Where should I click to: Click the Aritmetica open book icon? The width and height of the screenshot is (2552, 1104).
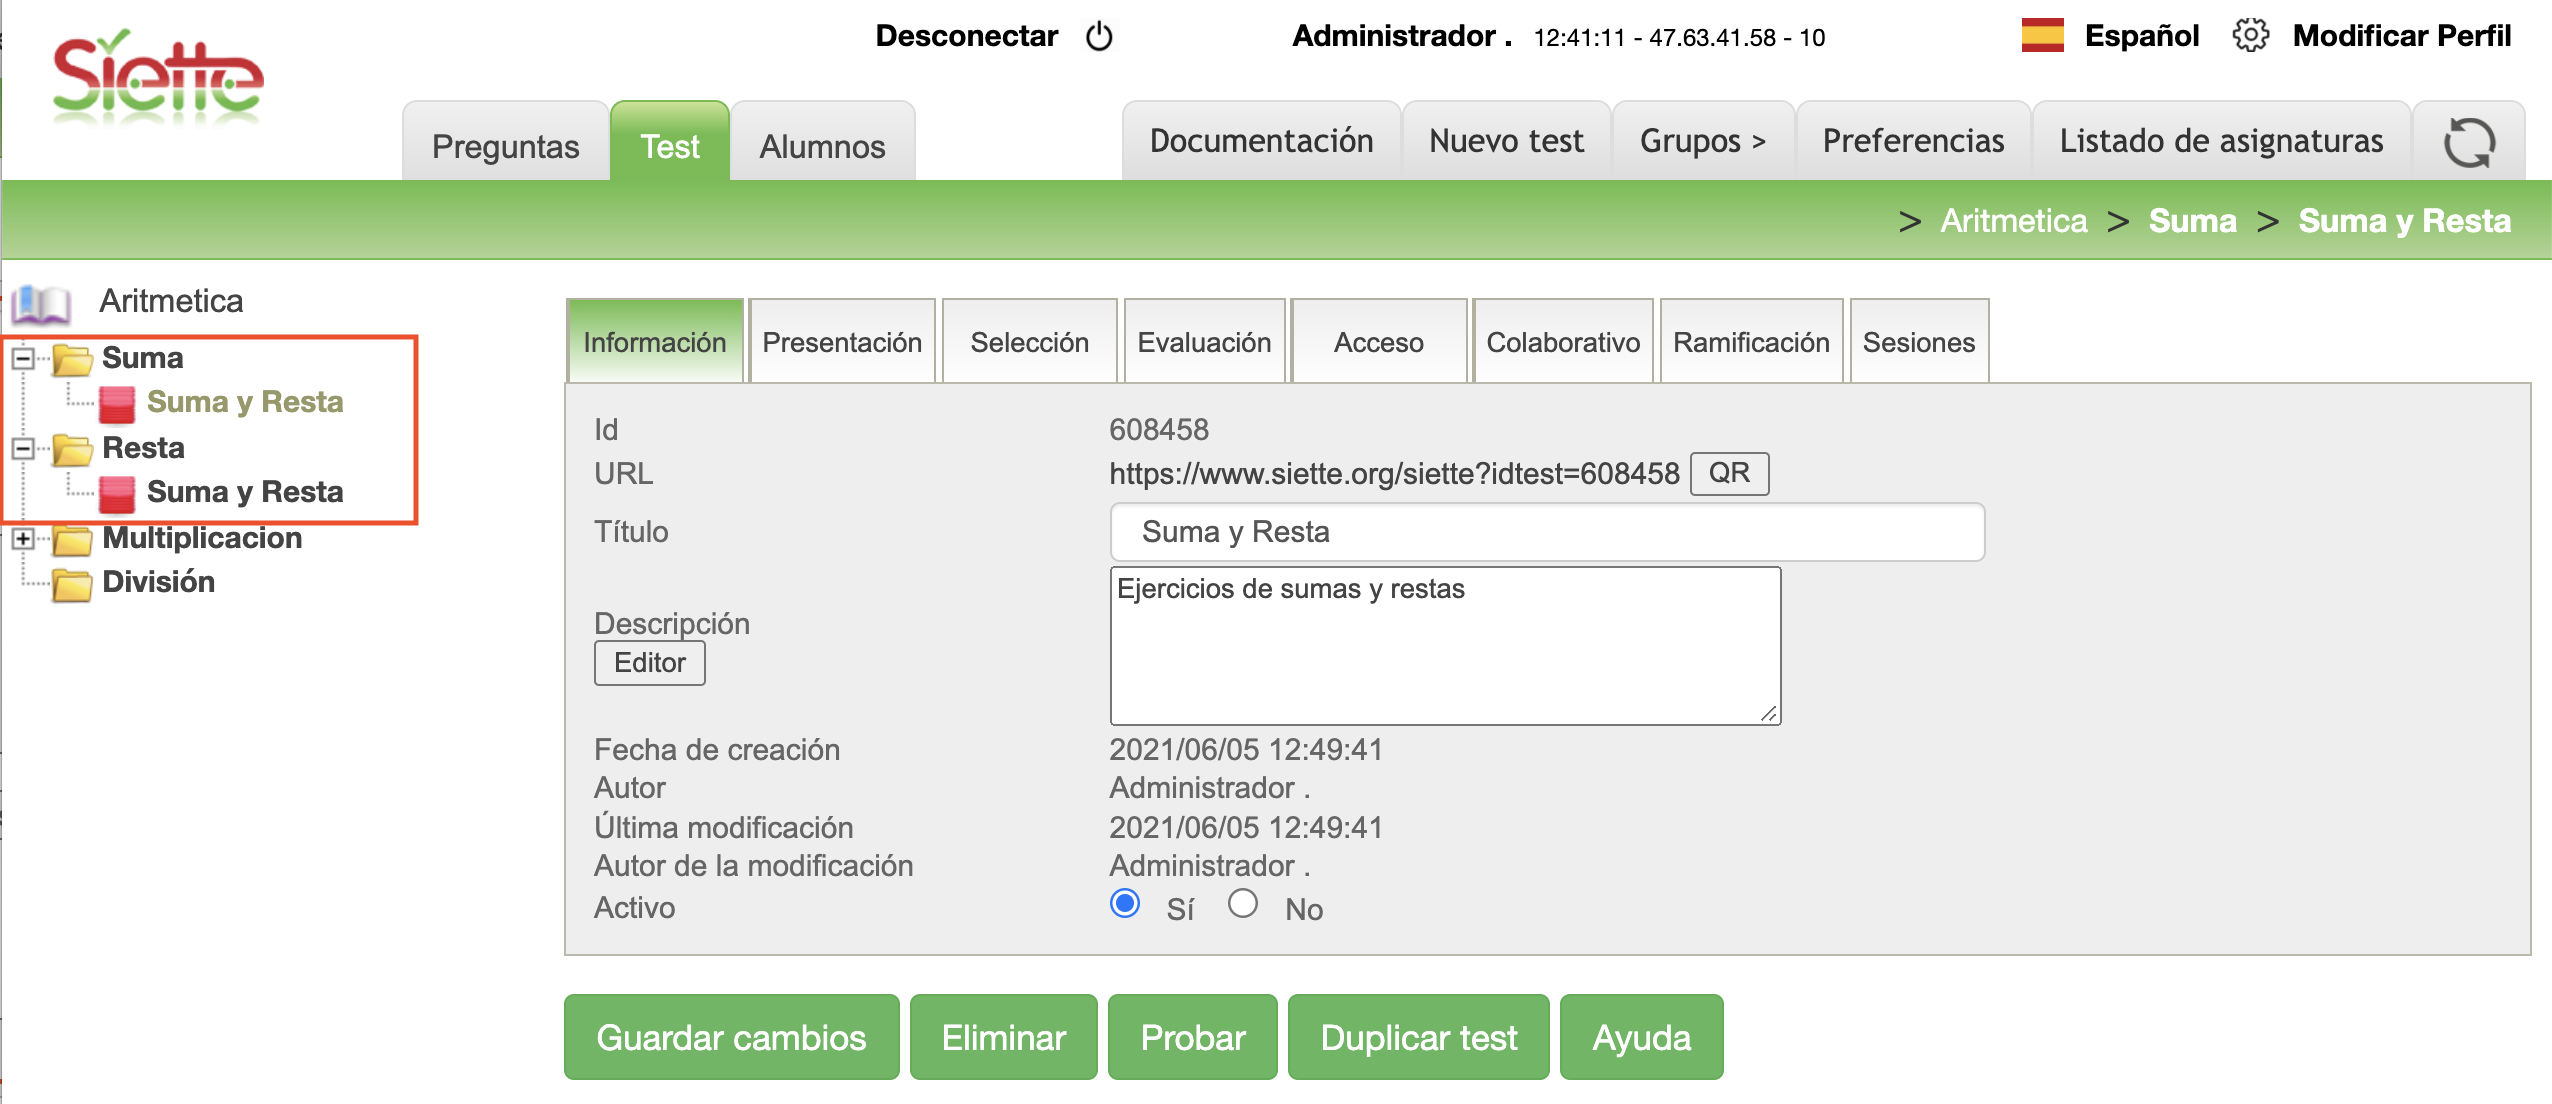(x=42, y=302)
